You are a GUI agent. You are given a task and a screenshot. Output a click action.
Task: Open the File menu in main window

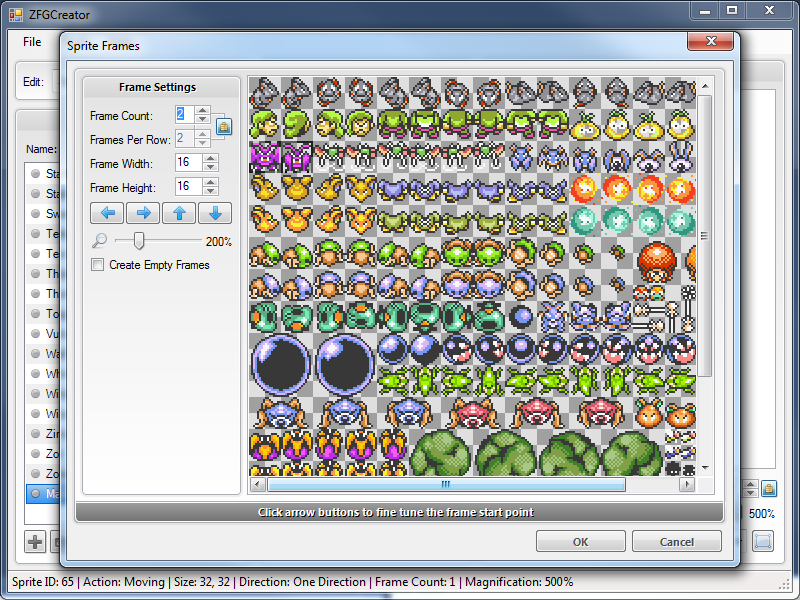[32, 42]
